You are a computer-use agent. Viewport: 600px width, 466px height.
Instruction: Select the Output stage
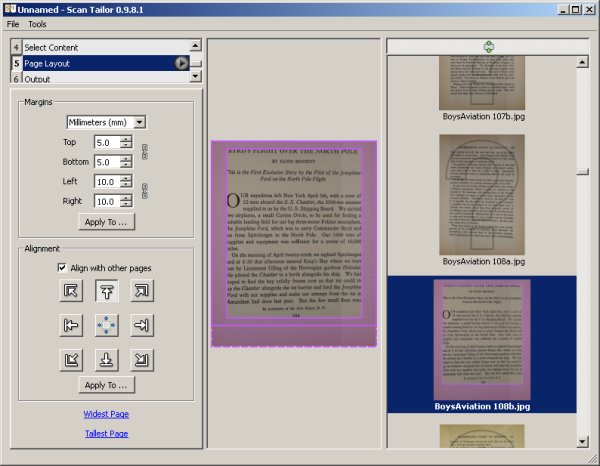100,78
